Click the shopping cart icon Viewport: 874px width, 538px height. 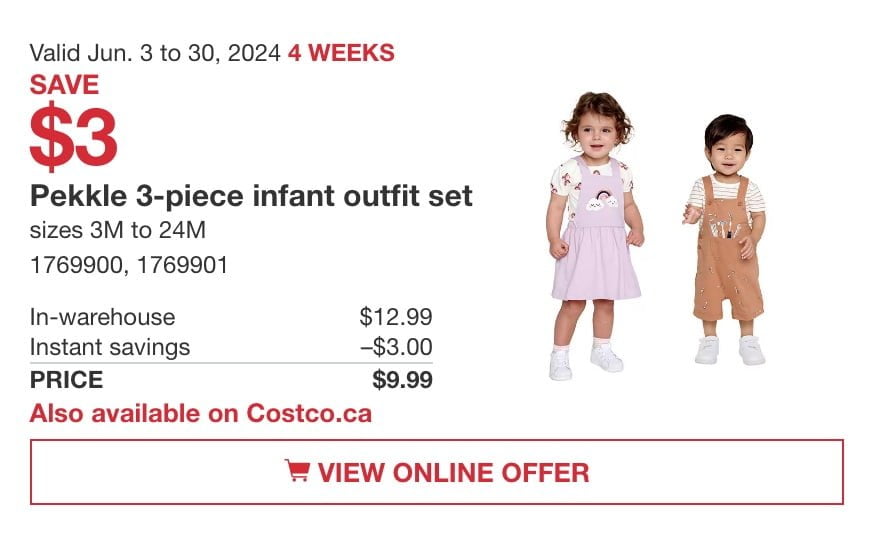[297, 470]
